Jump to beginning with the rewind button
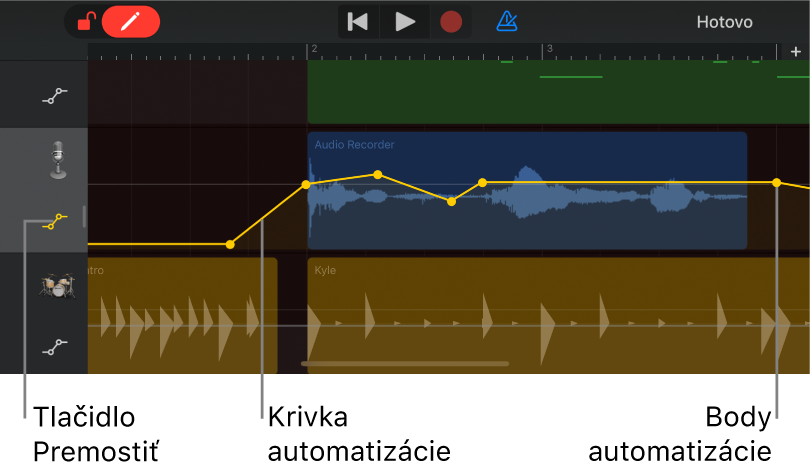The height and width of the screenshot is (468, 811). [x=357, y=21]
